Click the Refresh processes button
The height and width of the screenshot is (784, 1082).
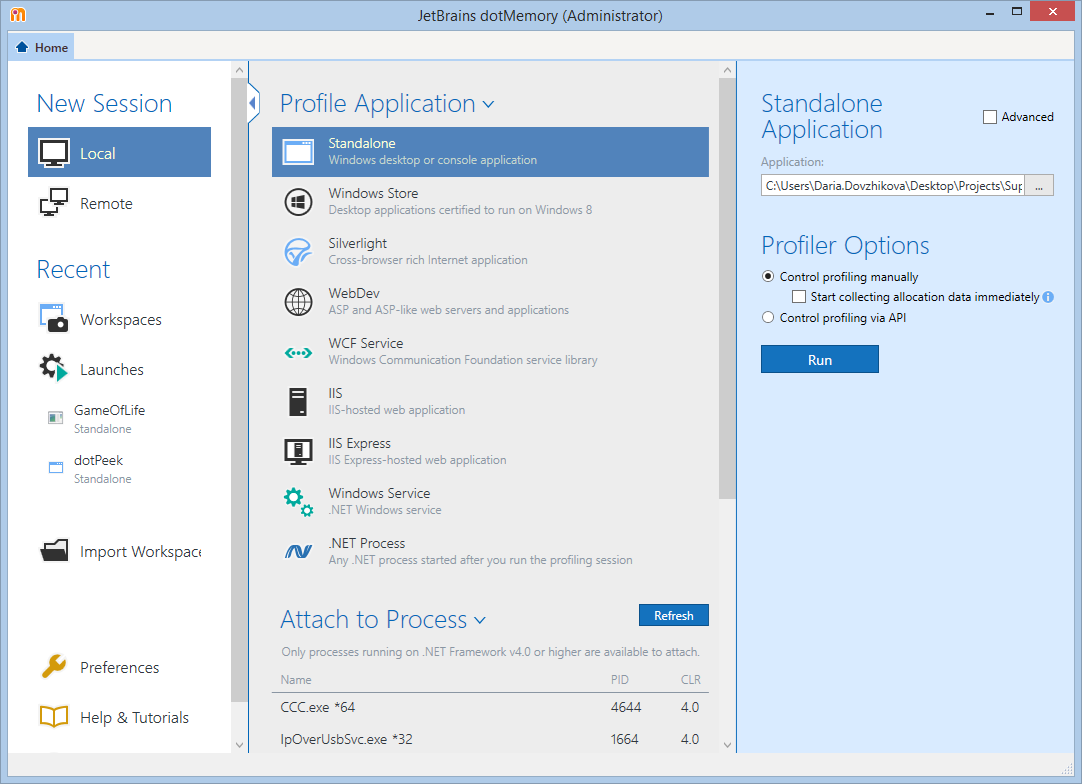point(673,615)
